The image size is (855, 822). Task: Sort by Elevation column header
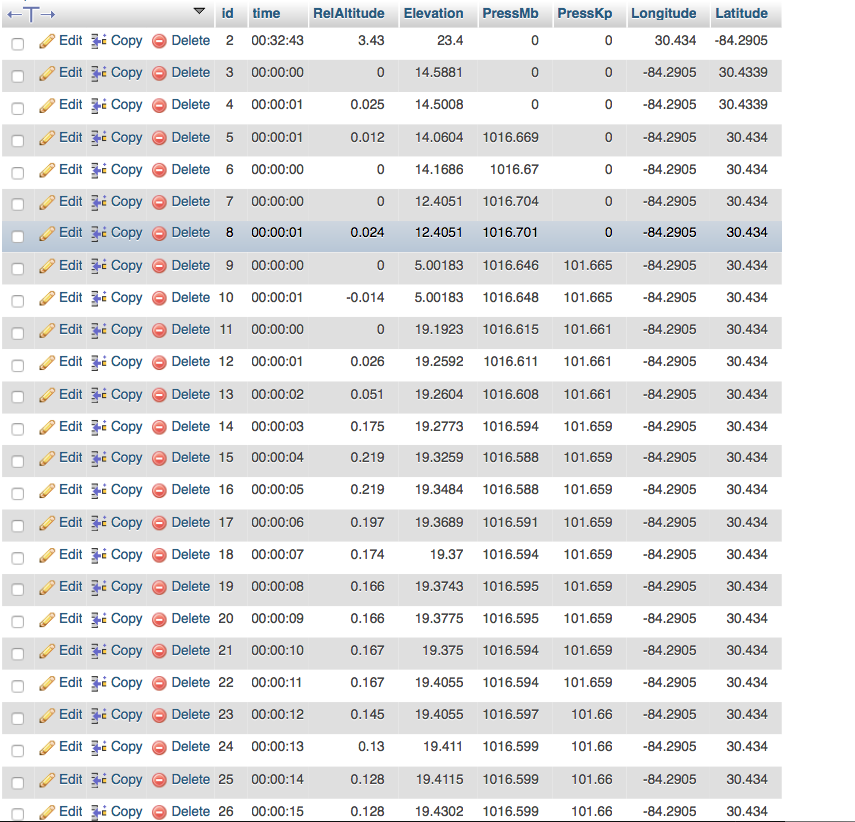coord(433,14)
